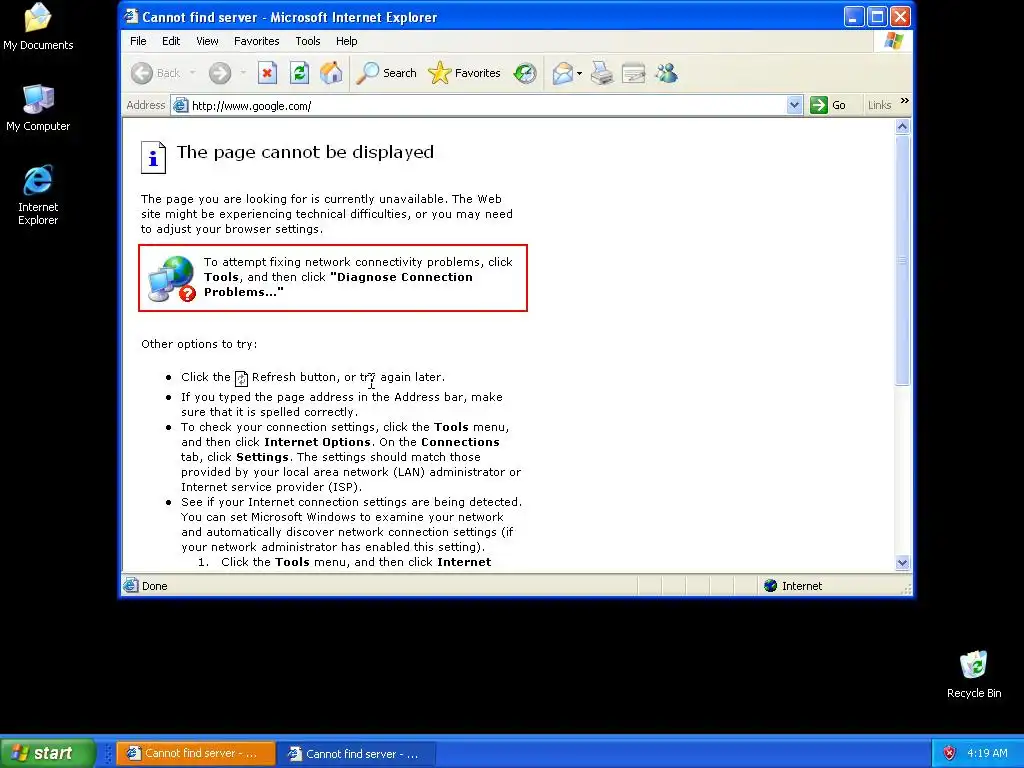The width and height of the screenshot is (1024, 768).
Task: Click the network globe diagnostic icon
Action: (x=172, y=279)
